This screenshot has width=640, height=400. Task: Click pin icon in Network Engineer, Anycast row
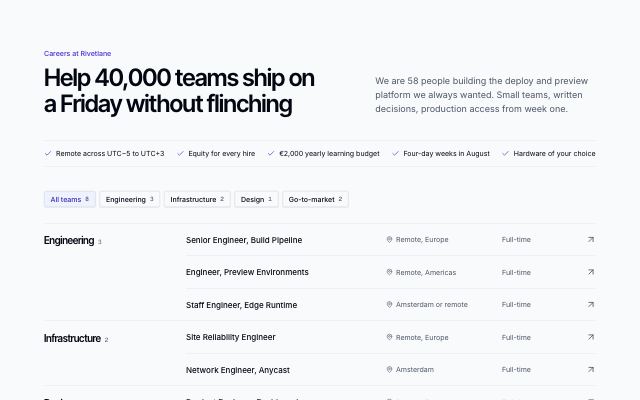389,370
